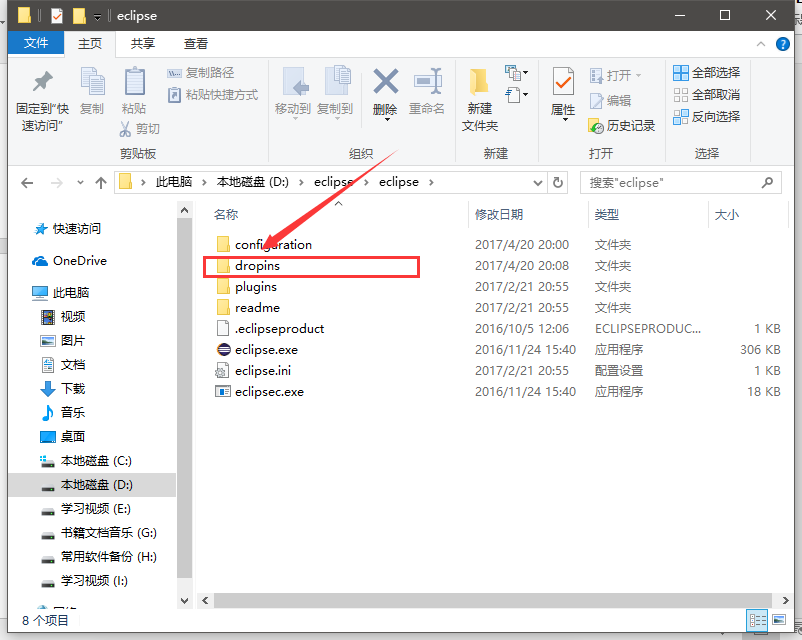The image size is (802, 640).
Task: Open 下载 folder in navigation pane
Action: click(x=62, y=389)
